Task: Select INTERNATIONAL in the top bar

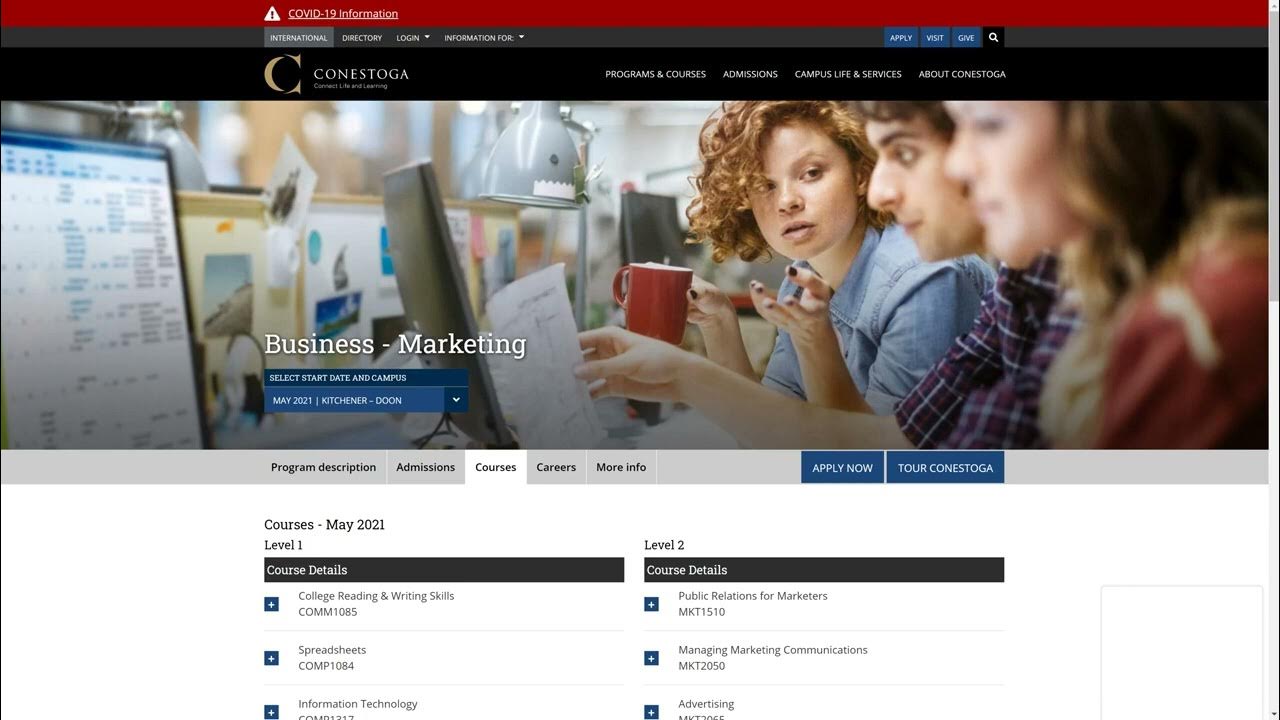Action: [298, 38]
